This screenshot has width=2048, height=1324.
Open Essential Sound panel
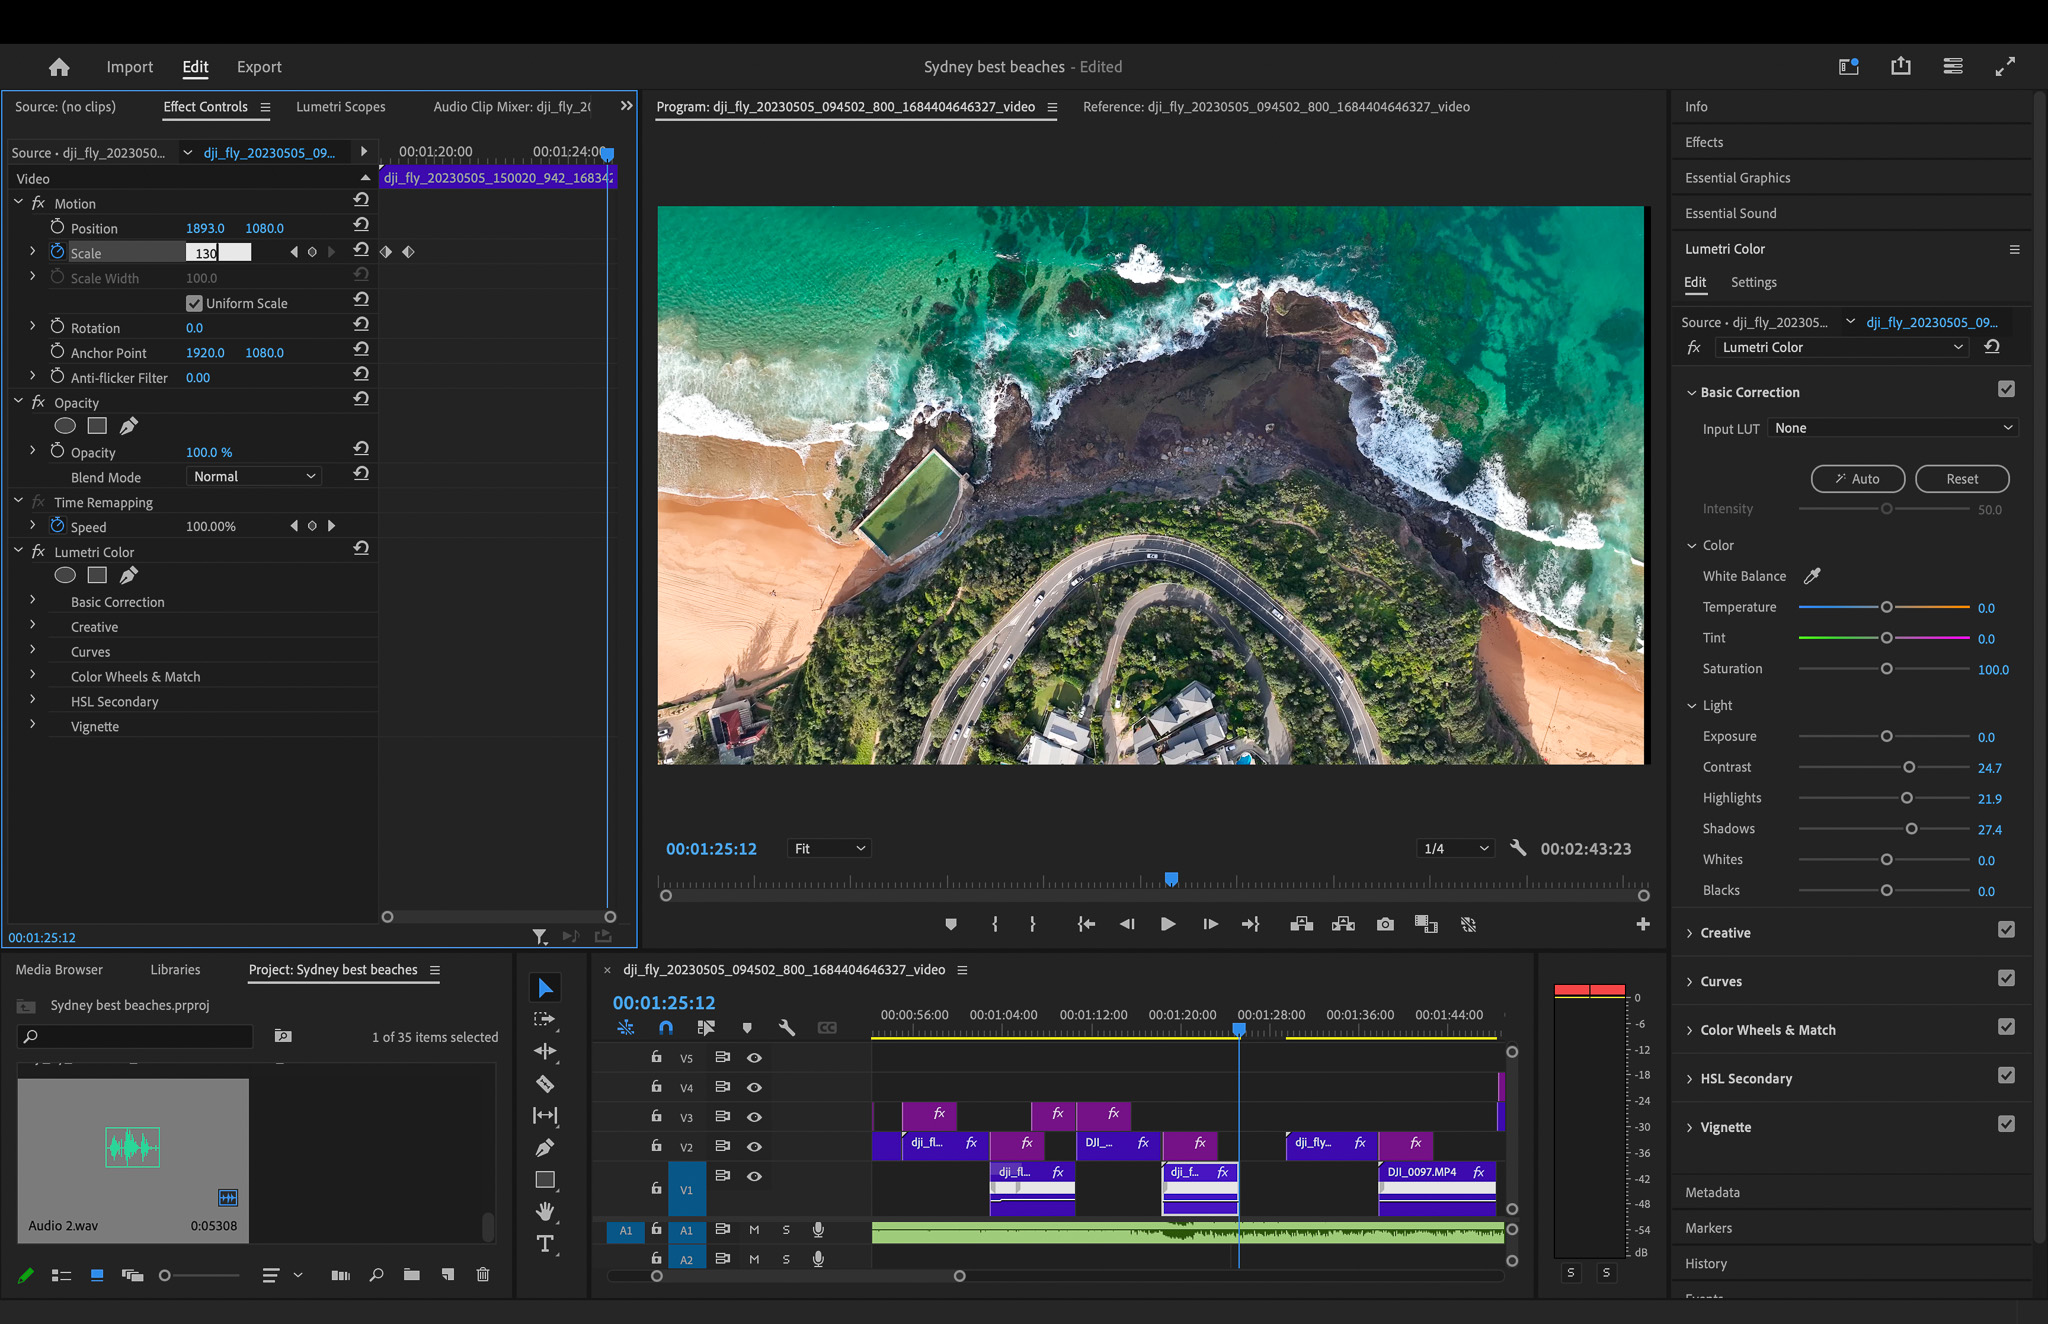[1731, 214]
